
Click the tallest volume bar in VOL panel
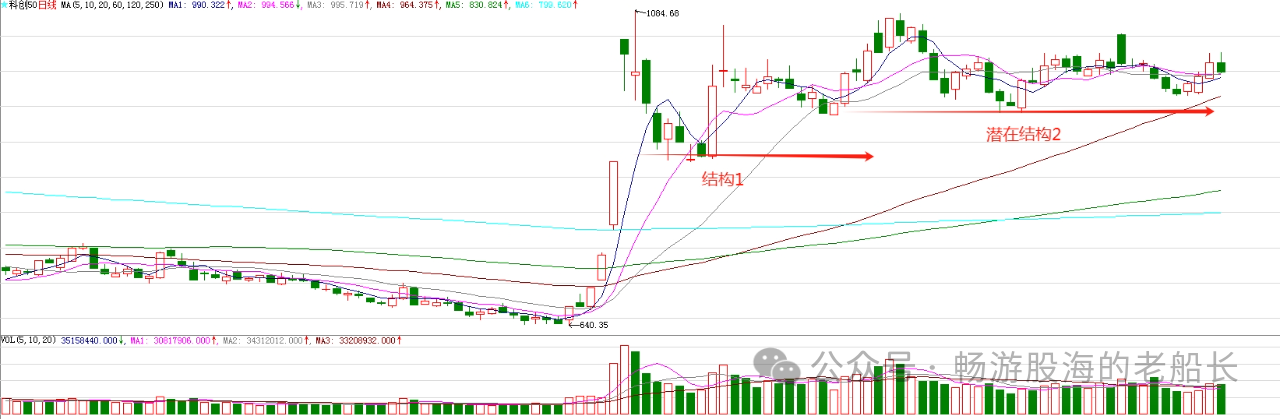pyautogui.click(x=625, y=379)
